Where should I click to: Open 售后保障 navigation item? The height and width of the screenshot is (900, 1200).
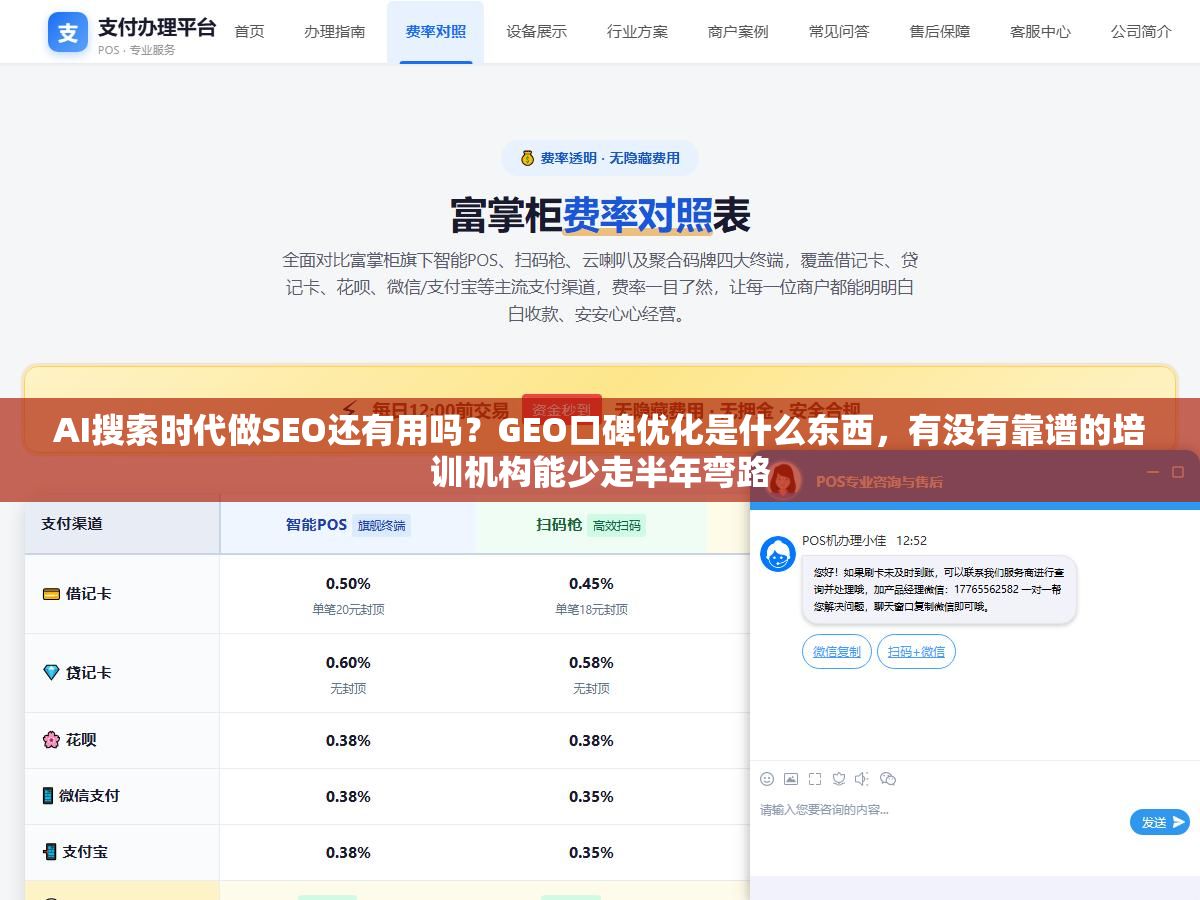(x=940, y=32)
